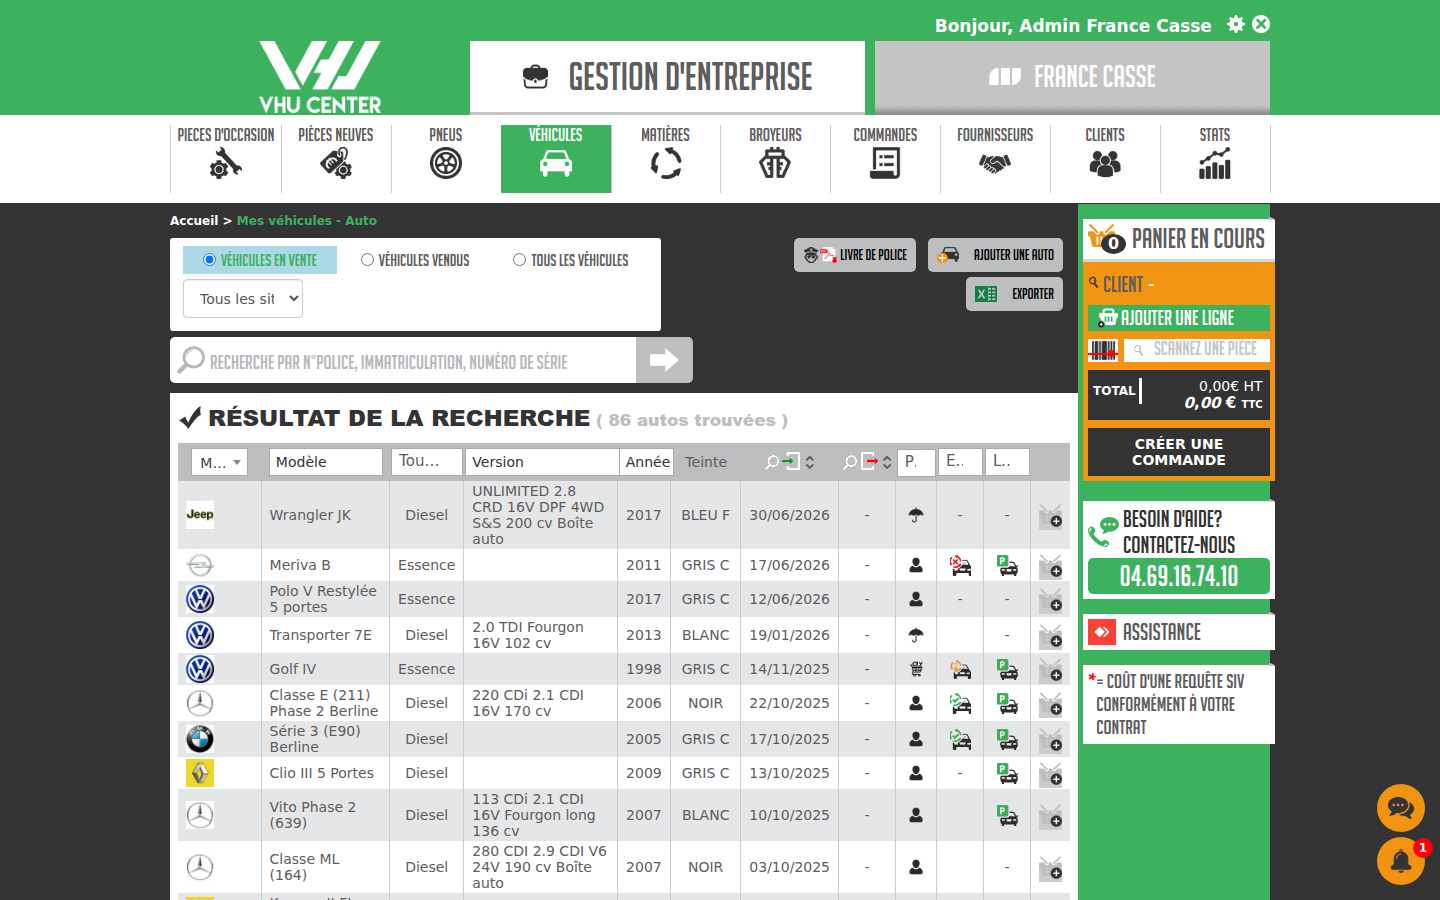
Task: Click the green car status icon for Classe E
Action: click(960, 703)
